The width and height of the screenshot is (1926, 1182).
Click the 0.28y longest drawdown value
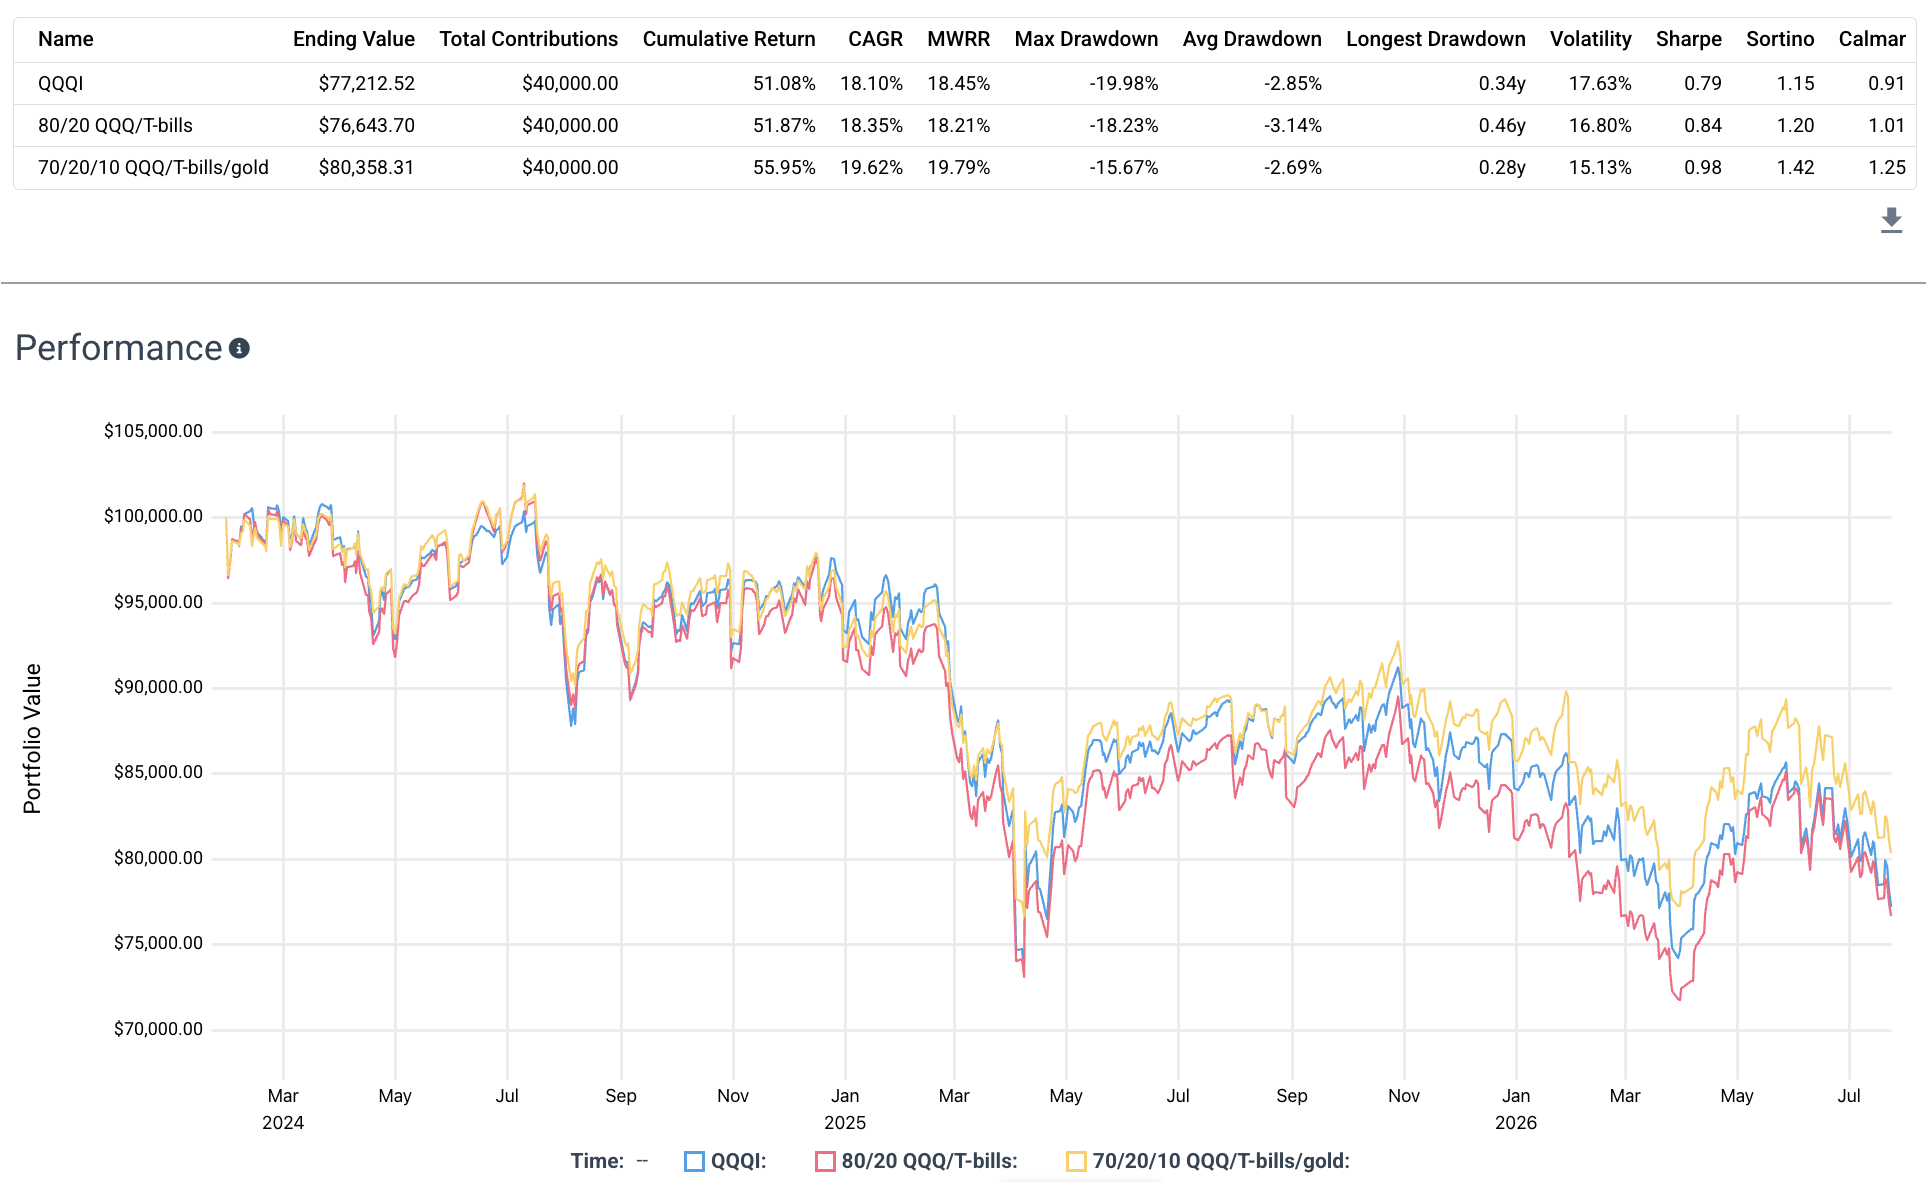[1502, 167]
